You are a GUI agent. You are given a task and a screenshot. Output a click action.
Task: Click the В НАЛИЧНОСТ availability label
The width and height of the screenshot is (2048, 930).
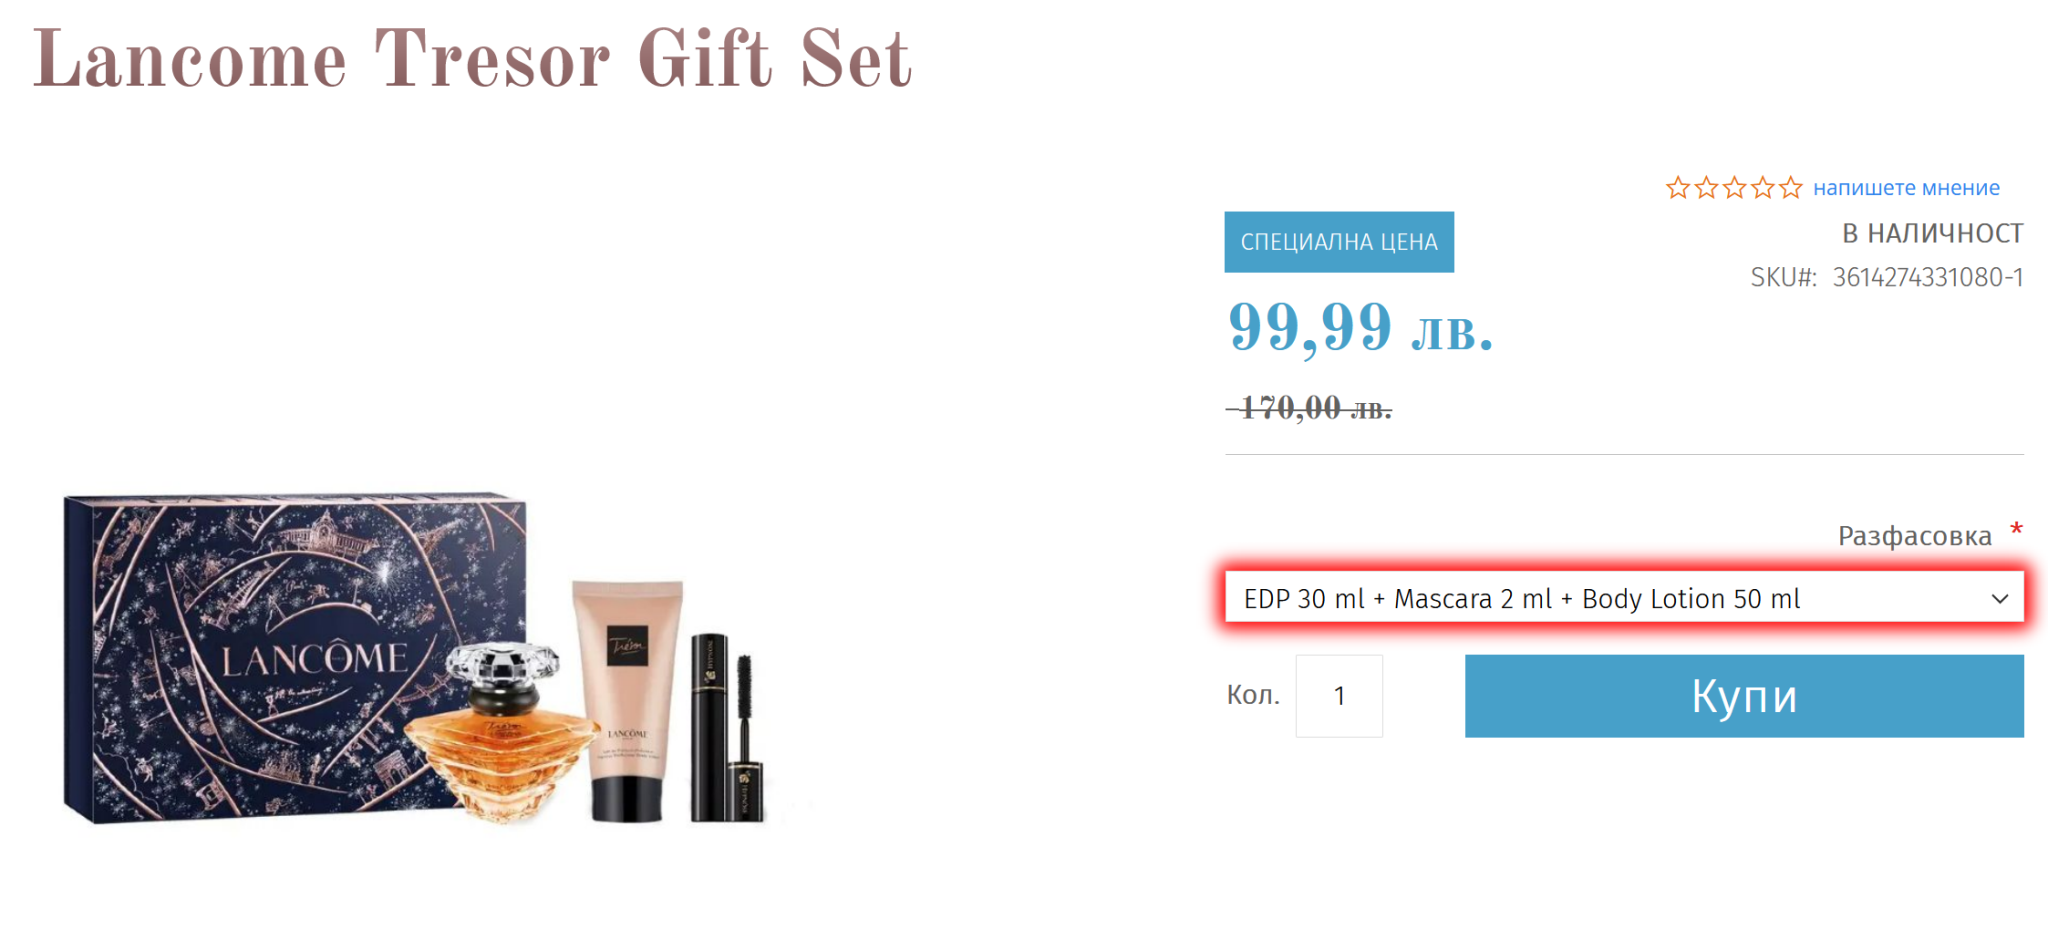click(x=1933, y=233)
